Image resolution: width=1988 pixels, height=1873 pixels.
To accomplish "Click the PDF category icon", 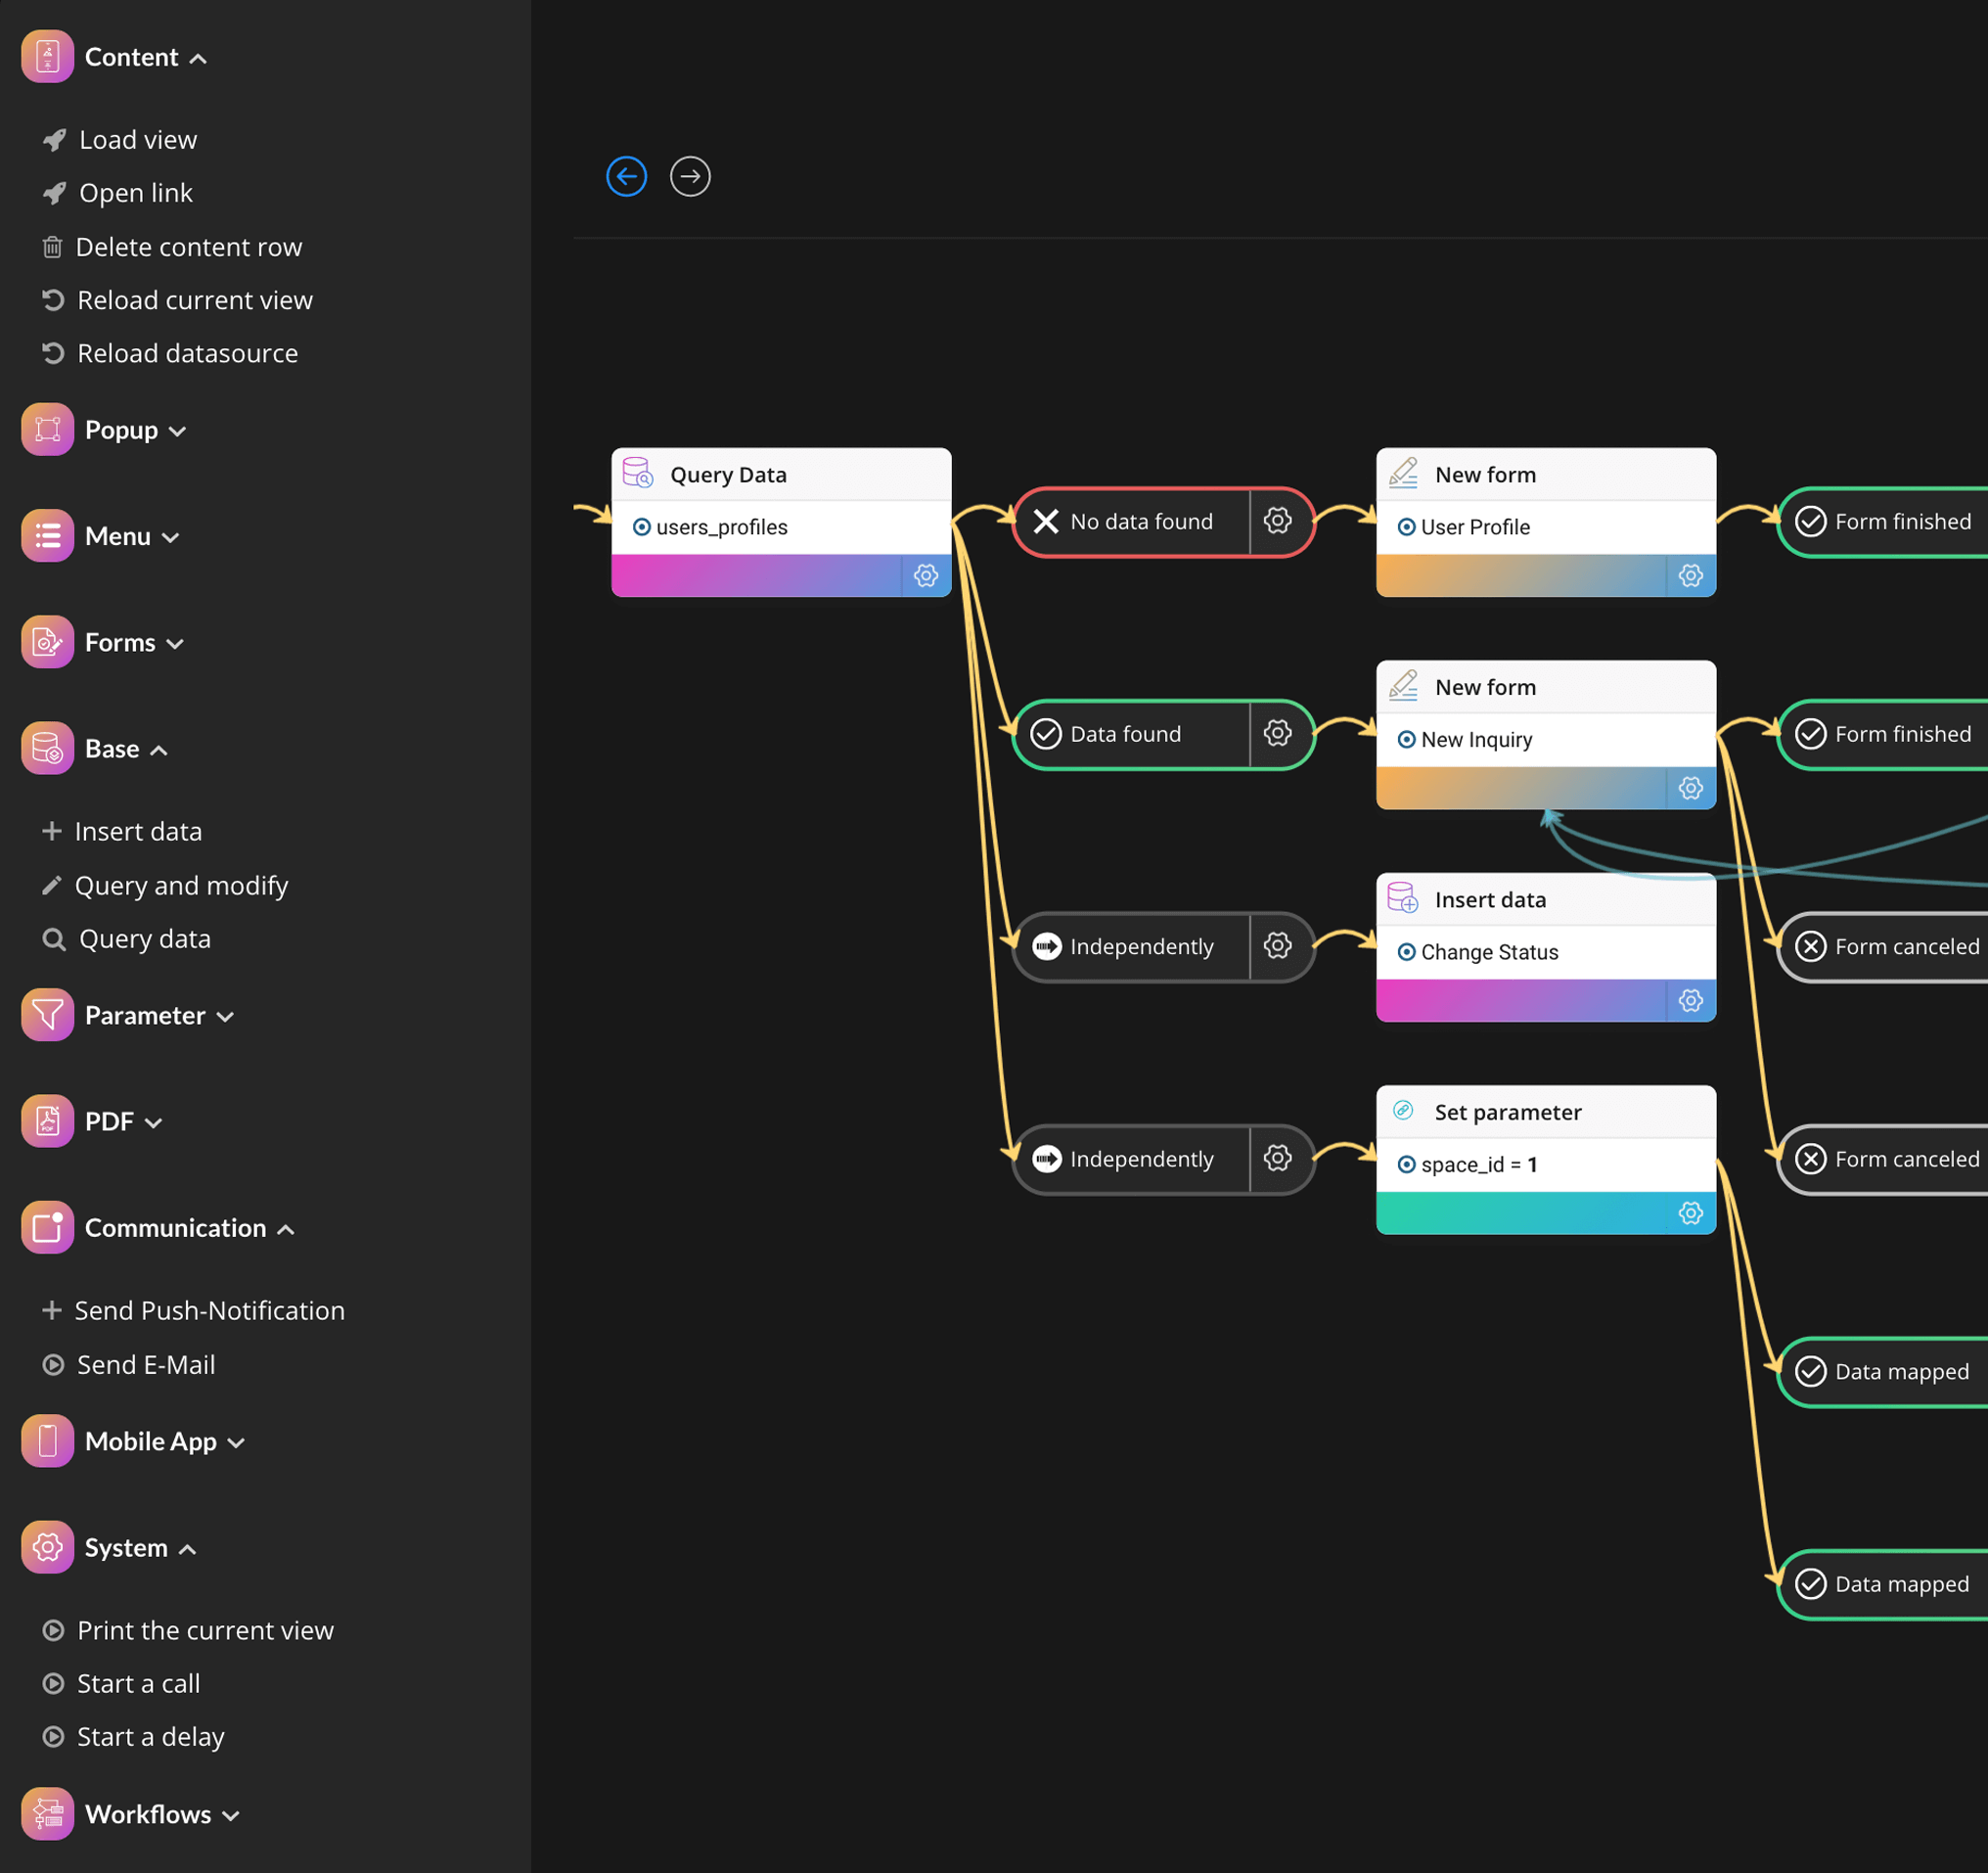I will tap(47, 1121).
